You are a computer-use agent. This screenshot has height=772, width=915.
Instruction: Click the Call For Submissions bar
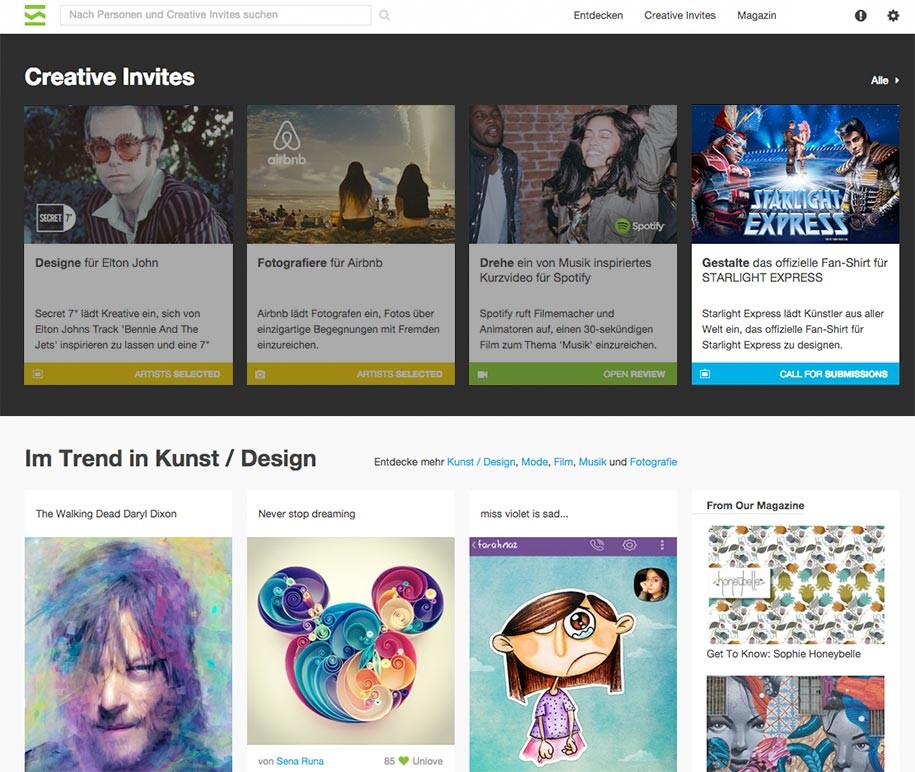point(795,373)
